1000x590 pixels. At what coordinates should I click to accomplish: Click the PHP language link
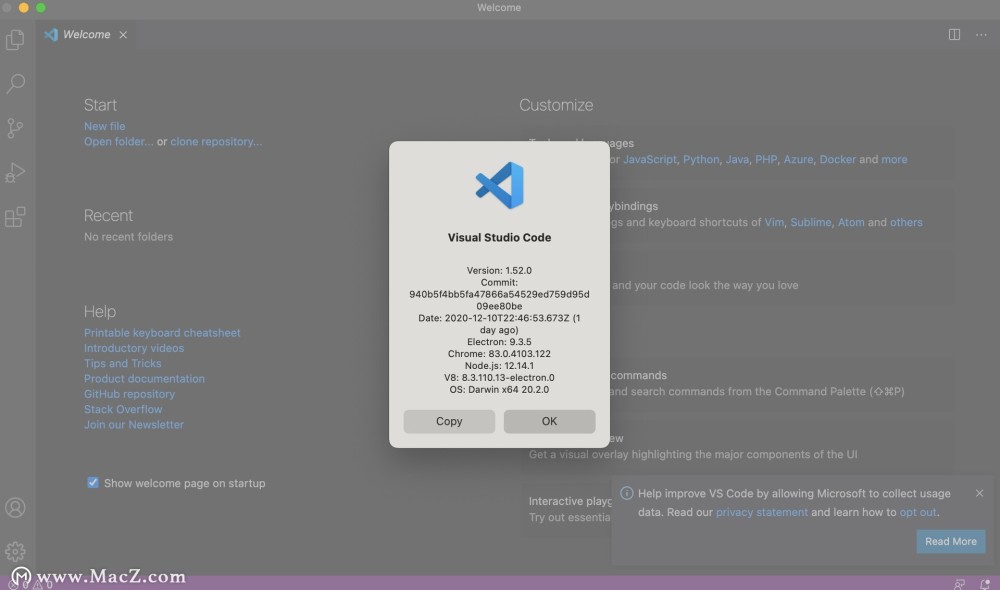(766, 159)
